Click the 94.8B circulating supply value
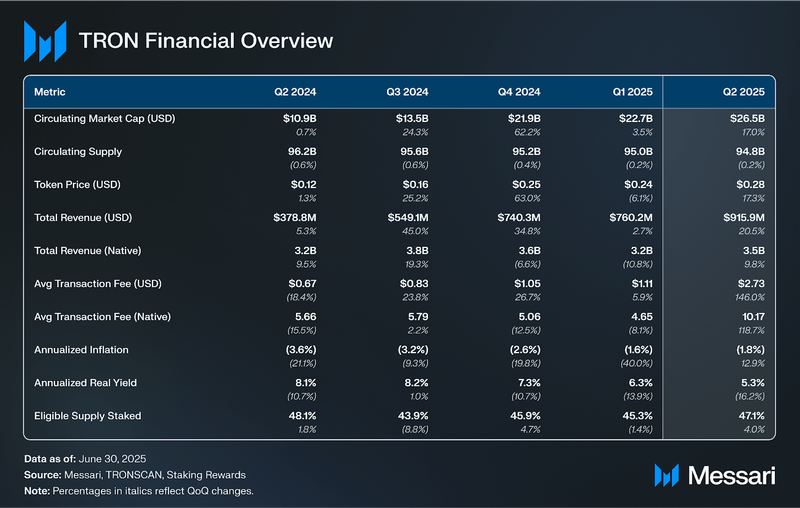This screenshot has width=800, height=508. pyautogui.click(x=751, y=151)
